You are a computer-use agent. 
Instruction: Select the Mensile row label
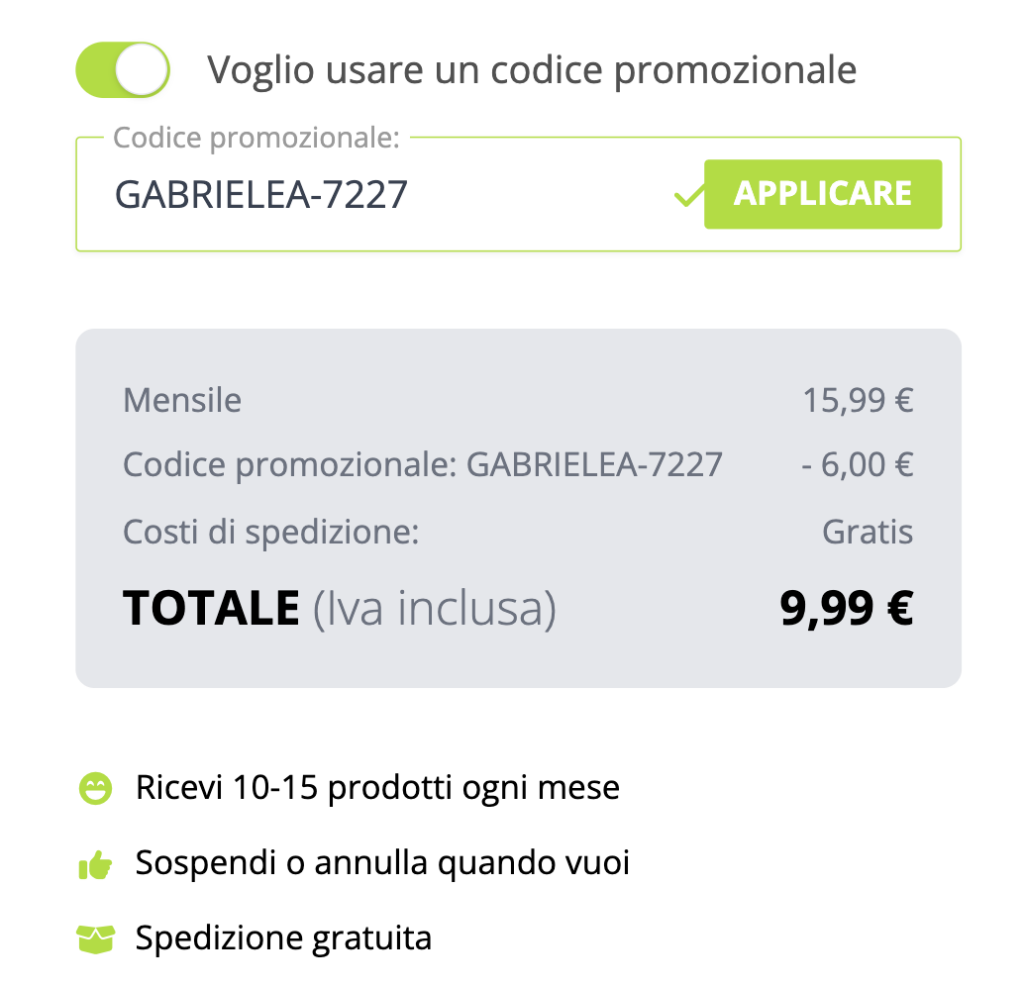click(182, 401)
